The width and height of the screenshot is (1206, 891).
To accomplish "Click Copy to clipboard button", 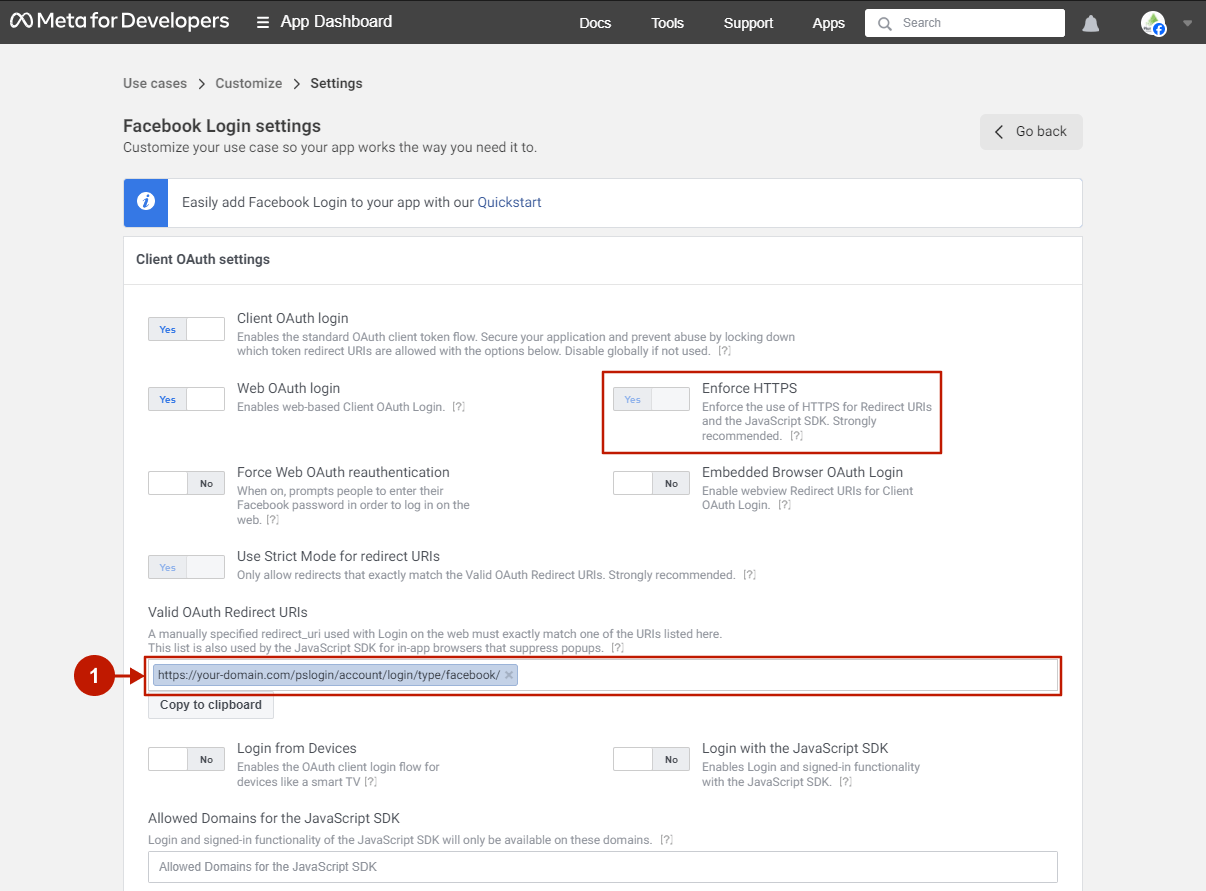I will click(x=211, y=705).
